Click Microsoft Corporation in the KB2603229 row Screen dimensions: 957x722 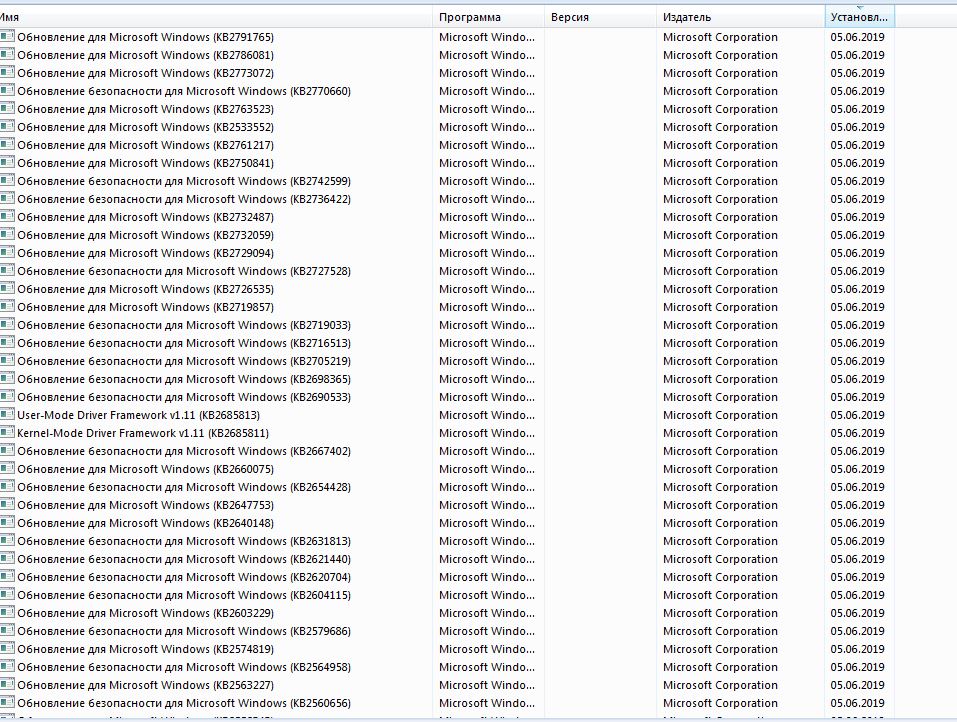tap(720, 613)
